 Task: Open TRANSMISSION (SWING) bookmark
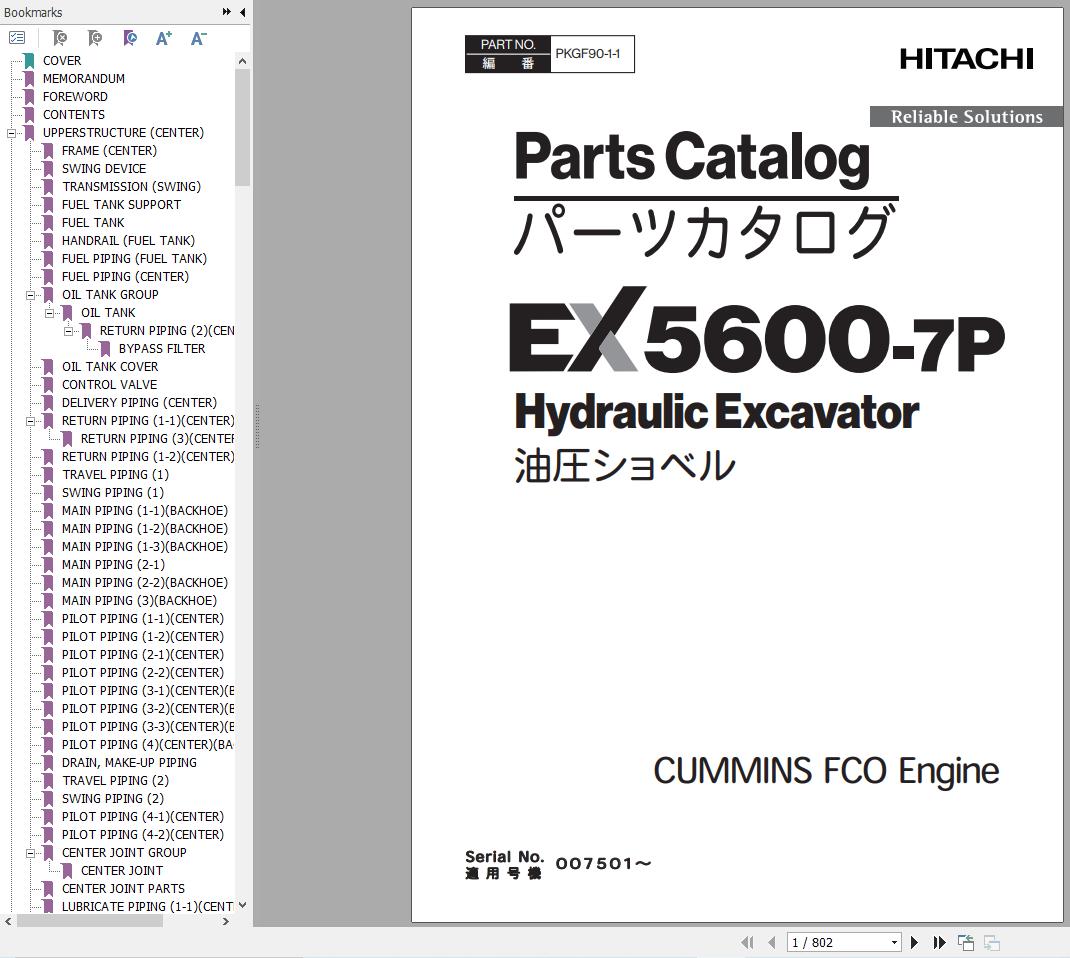click(131, 186)
